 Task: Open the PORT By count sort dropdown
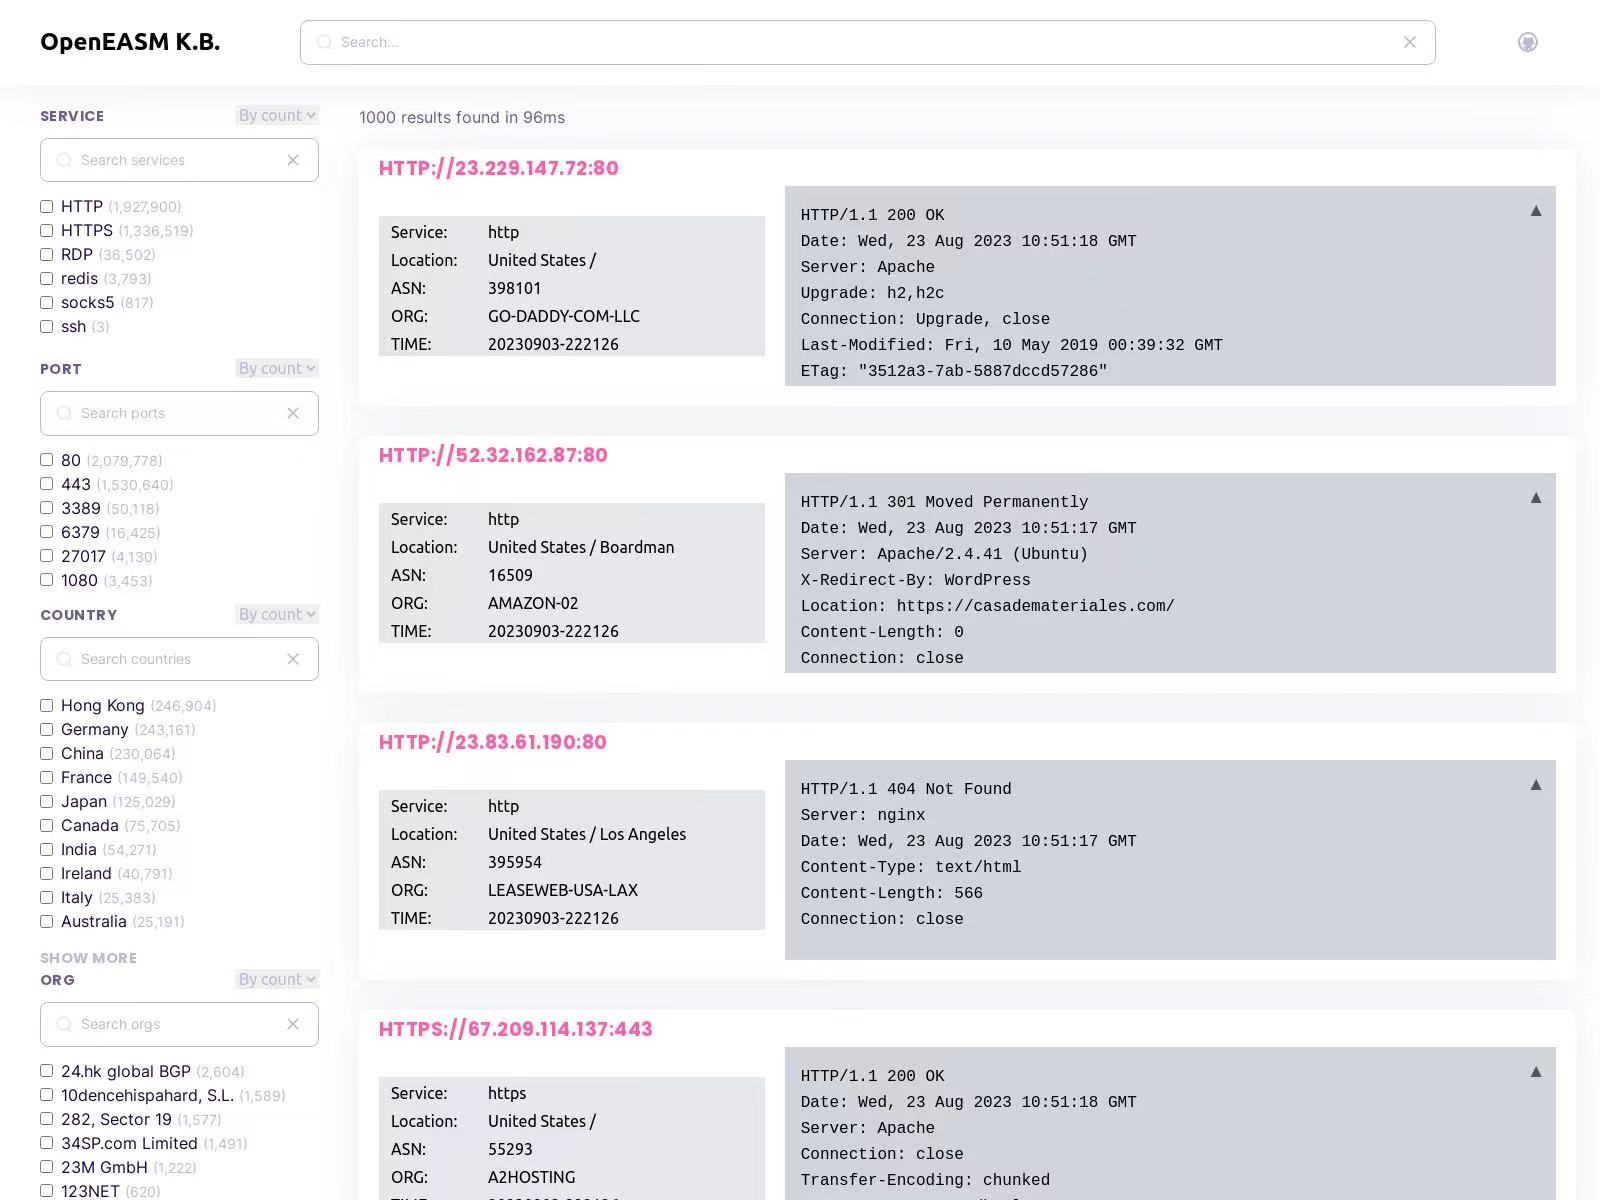tap(276, 368)
